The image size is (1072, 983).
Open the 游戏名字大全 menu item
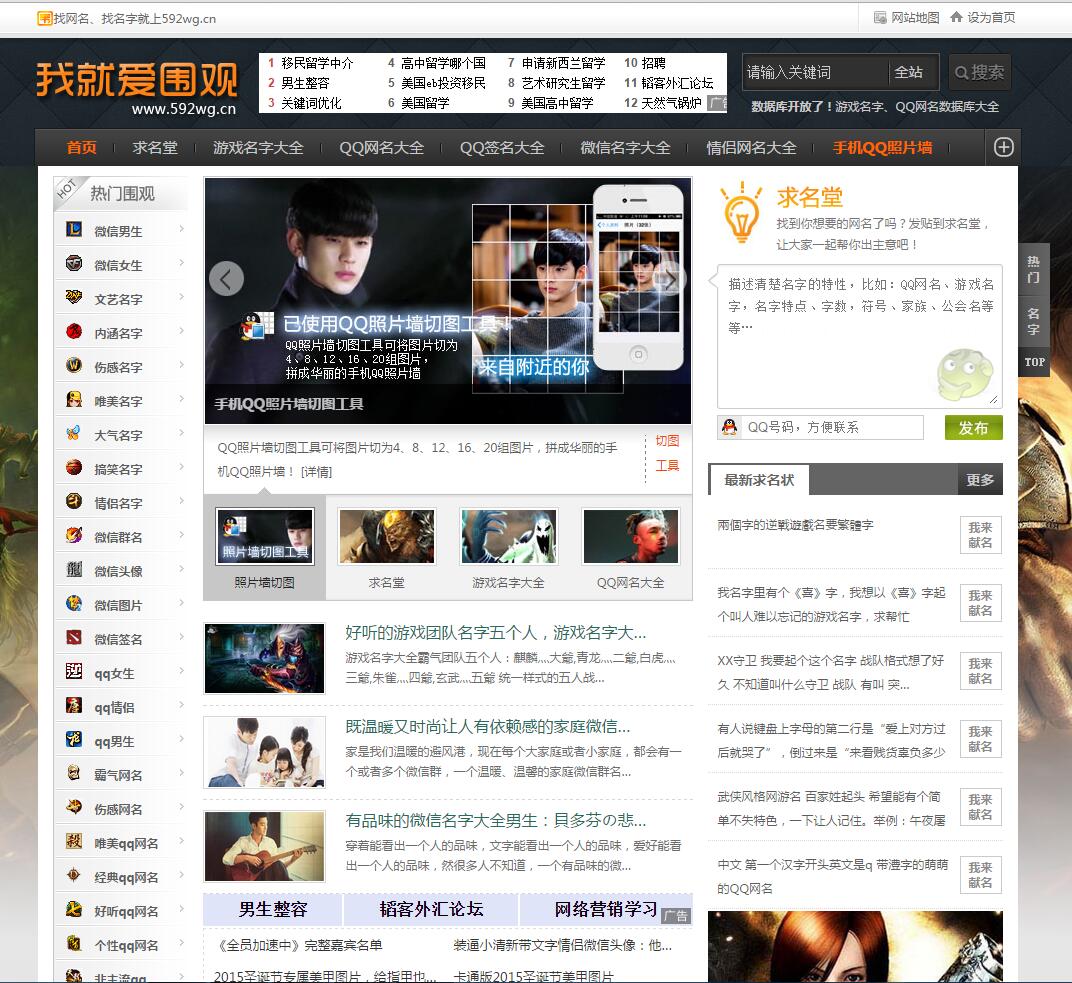click(x=258, y=148)
